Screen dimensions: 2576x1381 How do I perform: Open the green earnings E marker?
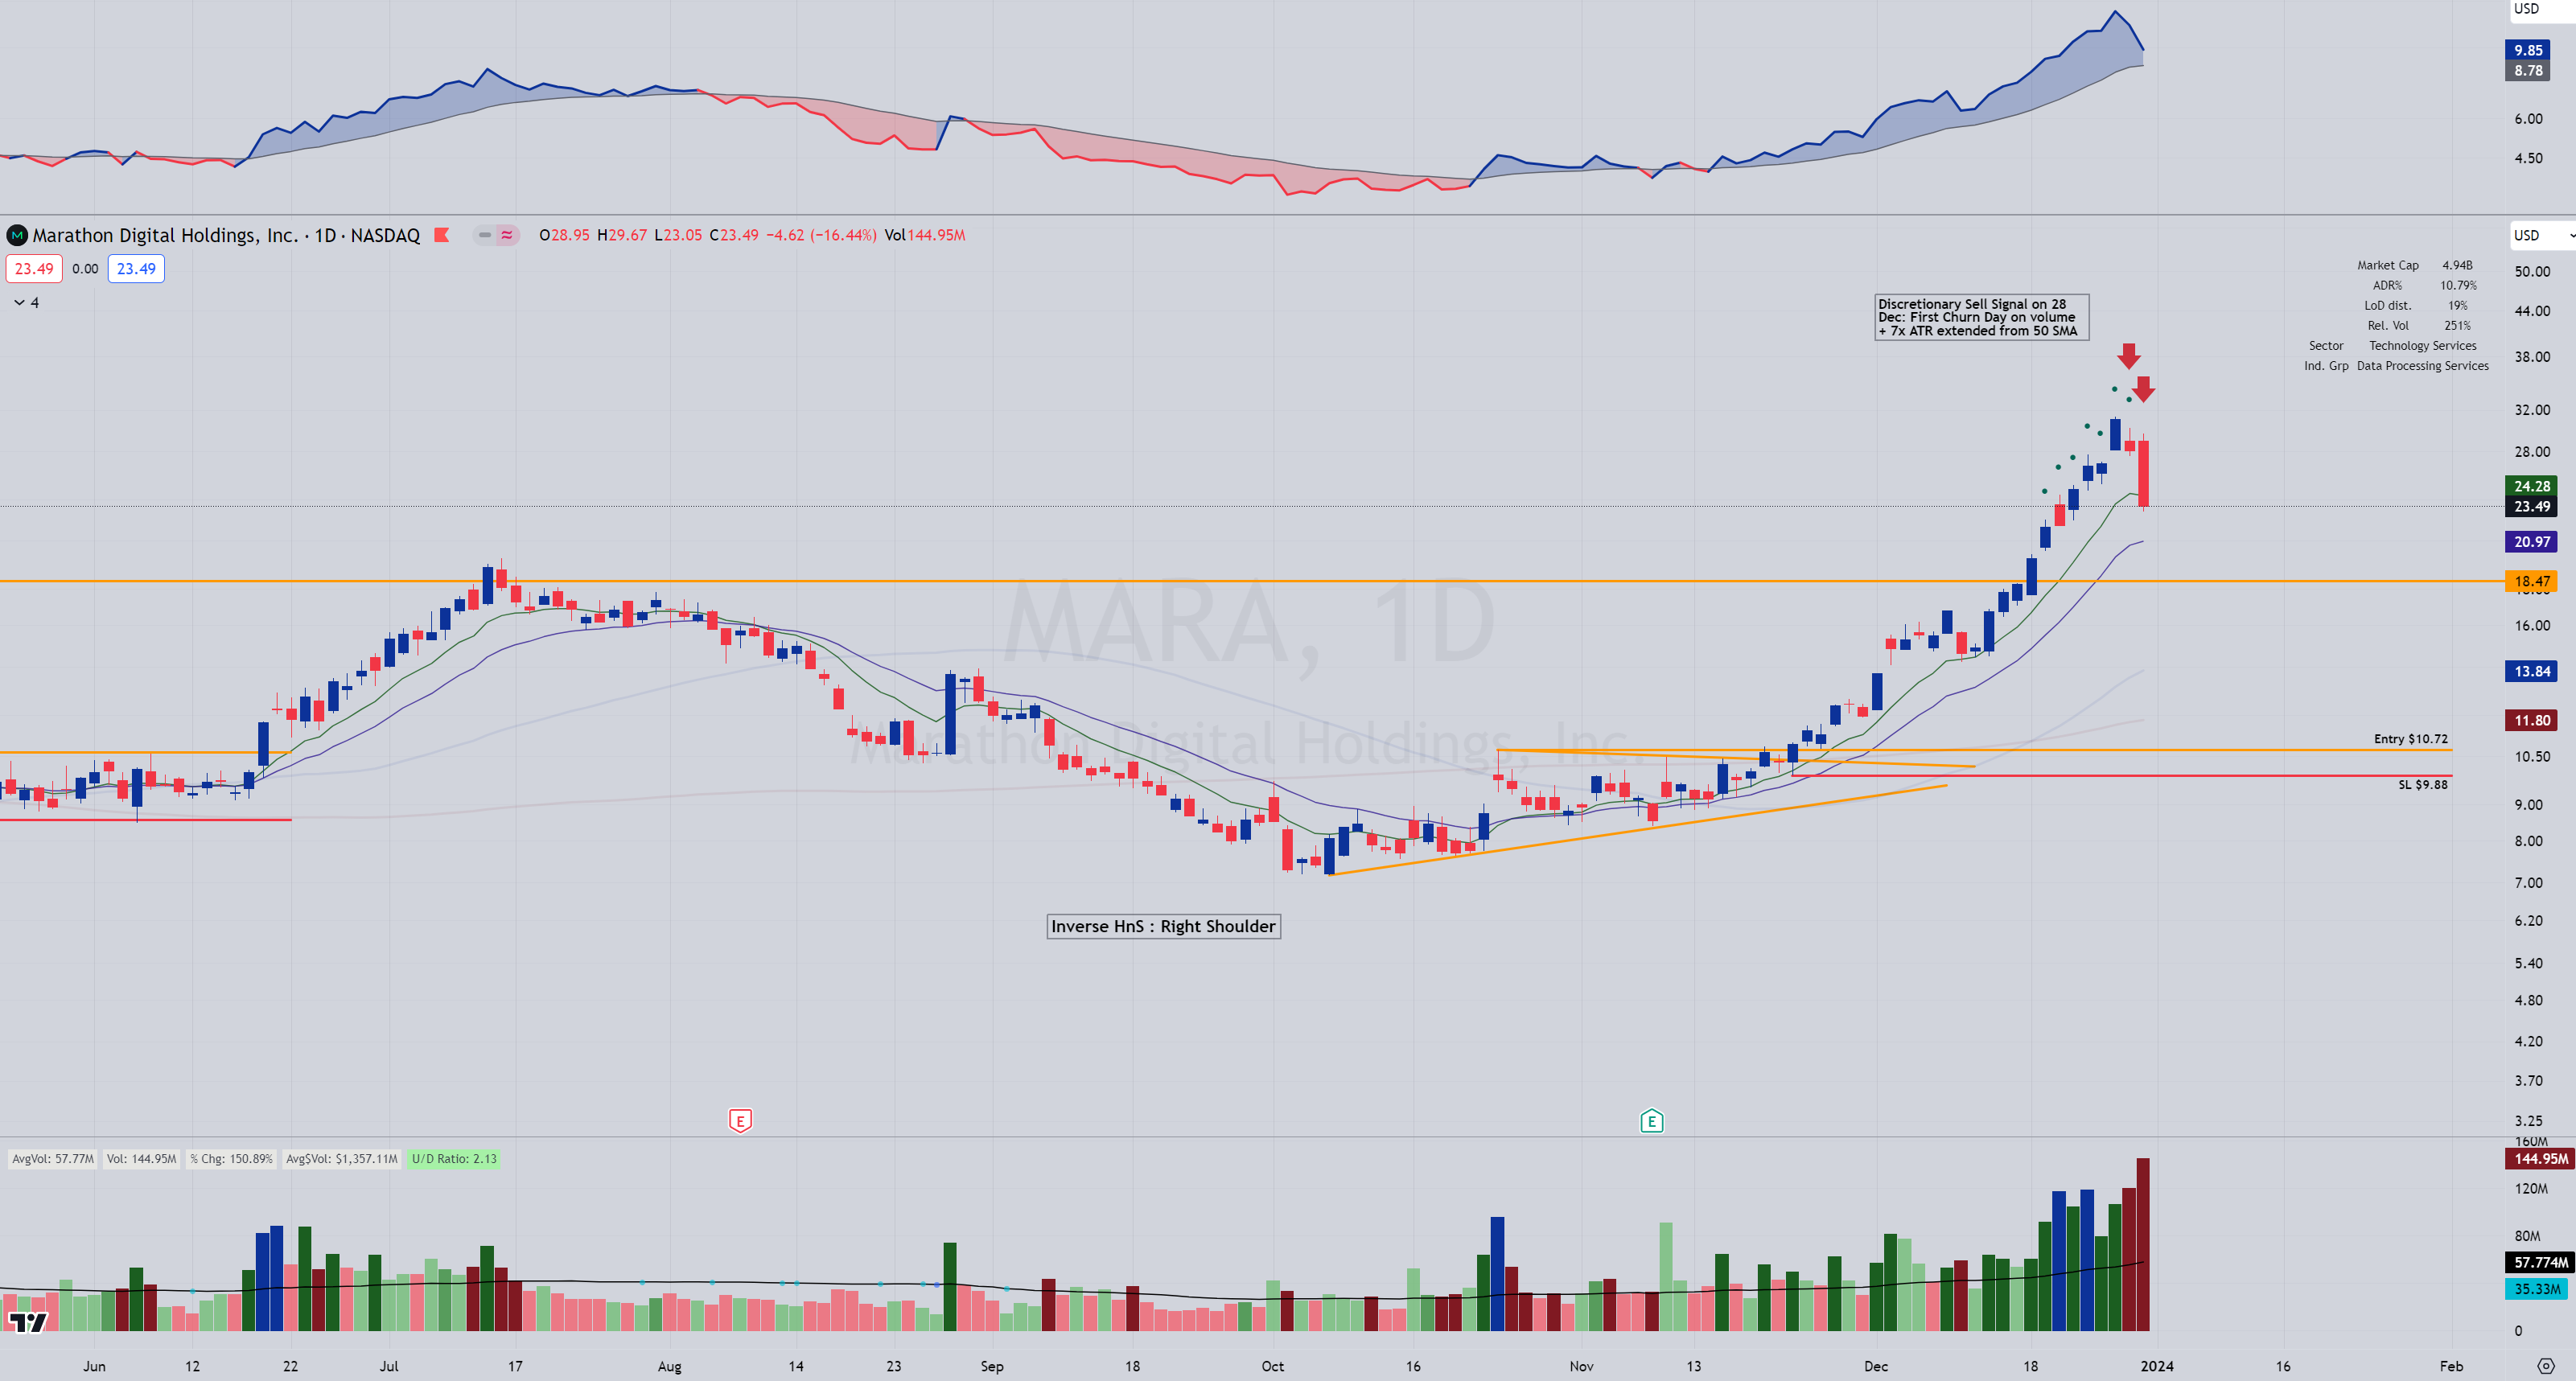coord(1651,1121)
